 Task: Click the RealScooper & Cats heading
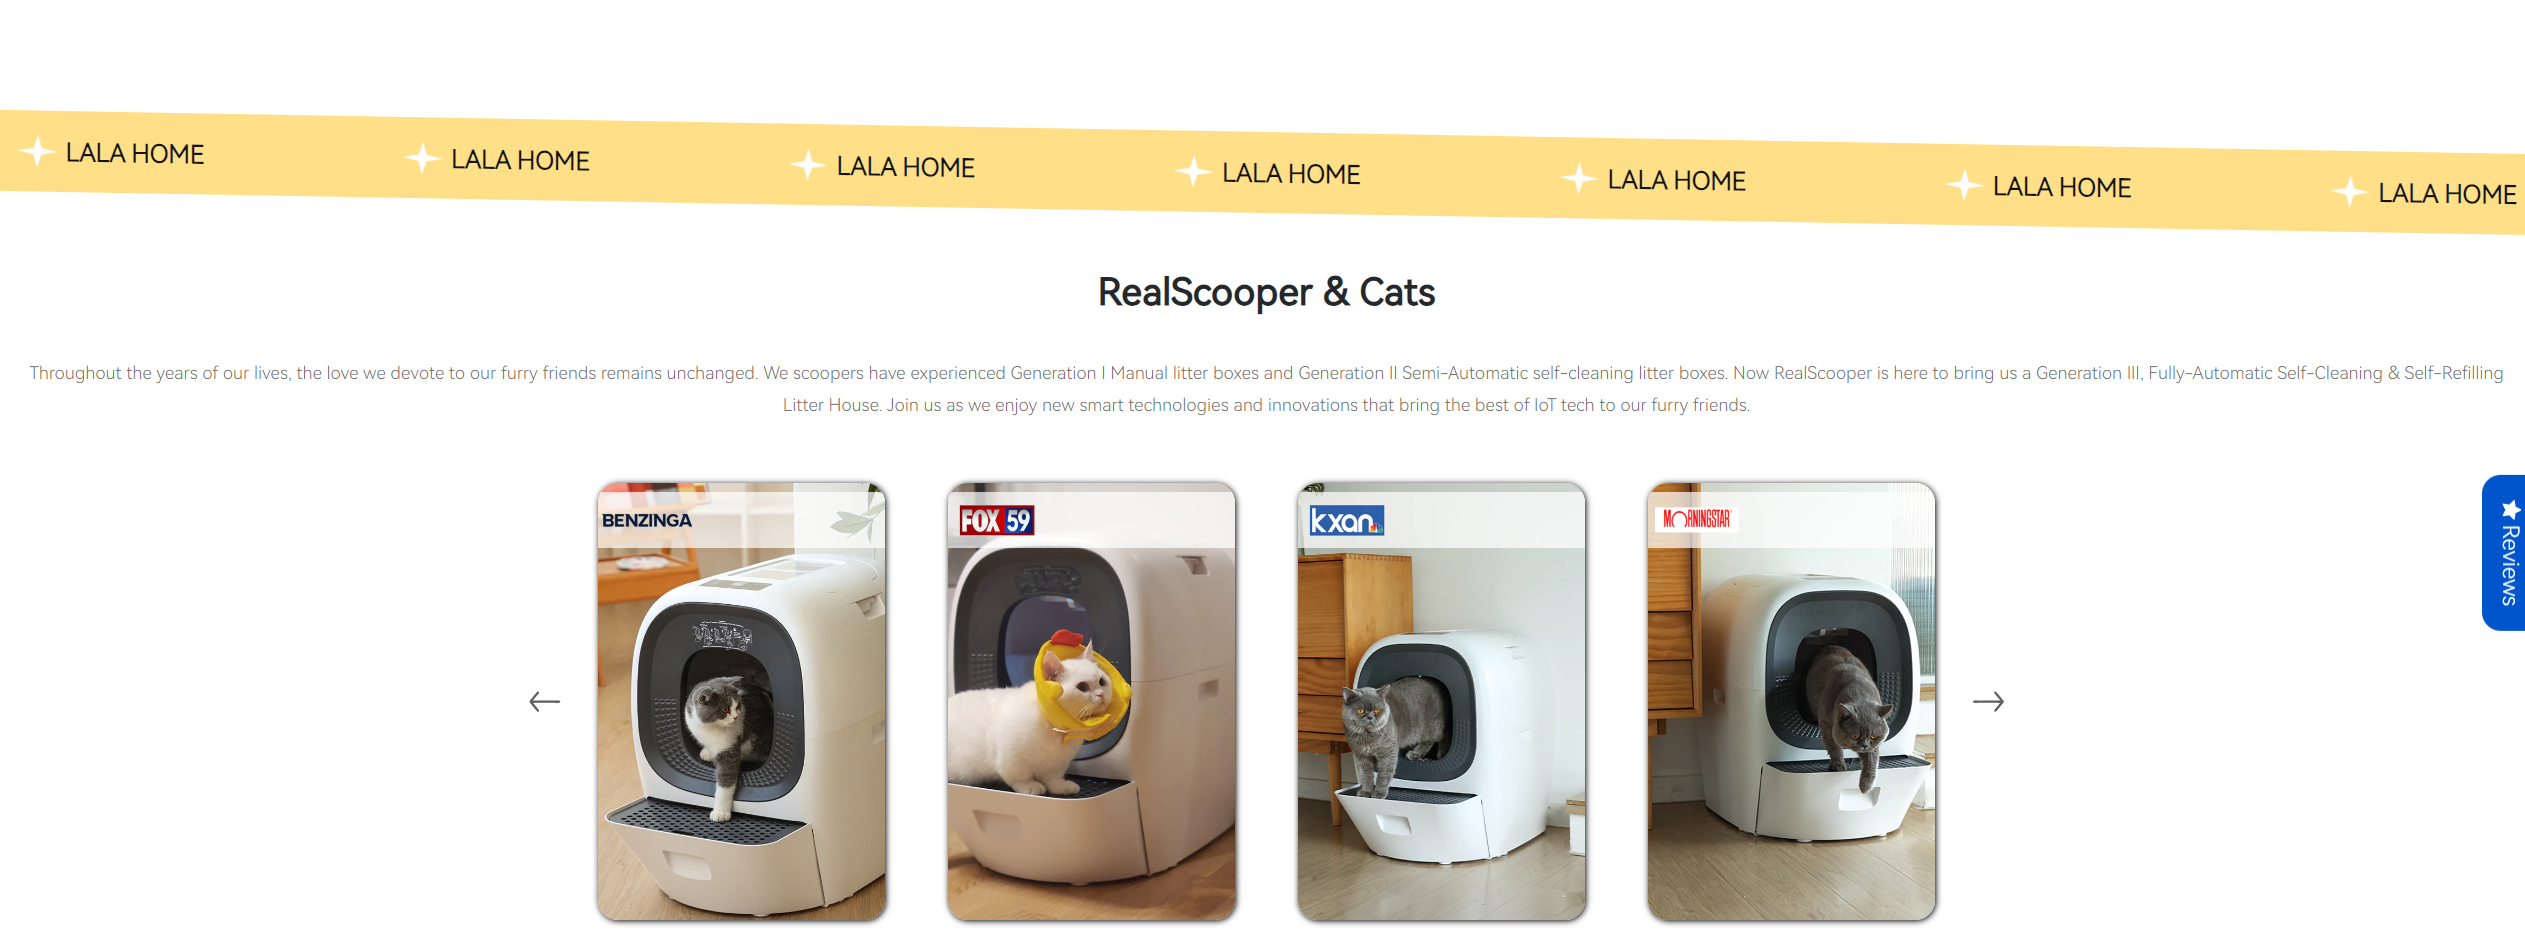tap(1266, 293)
